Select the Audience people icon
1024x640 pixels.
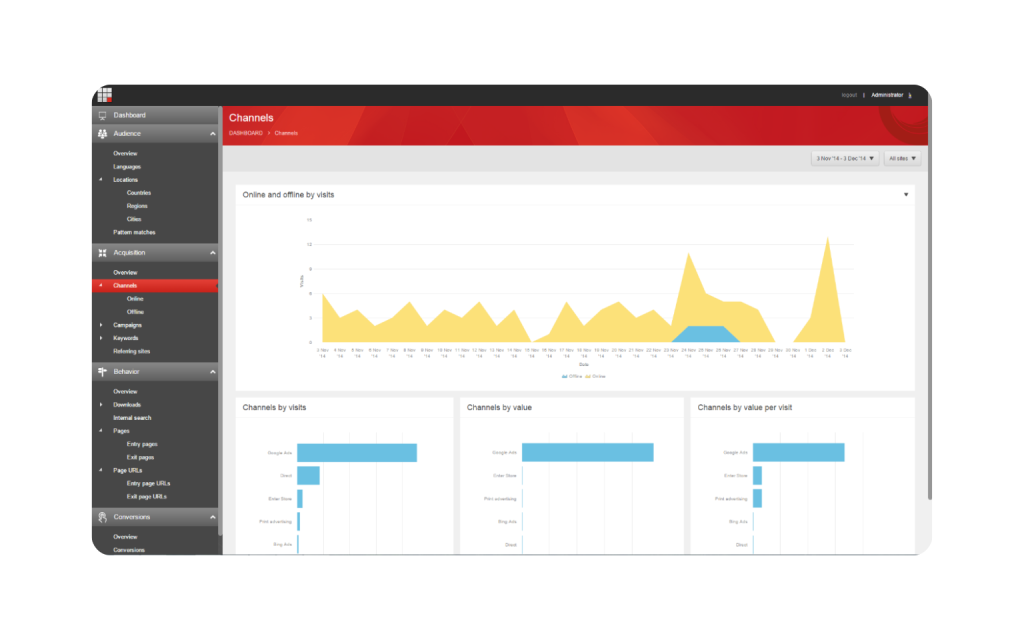pos(101,132)
